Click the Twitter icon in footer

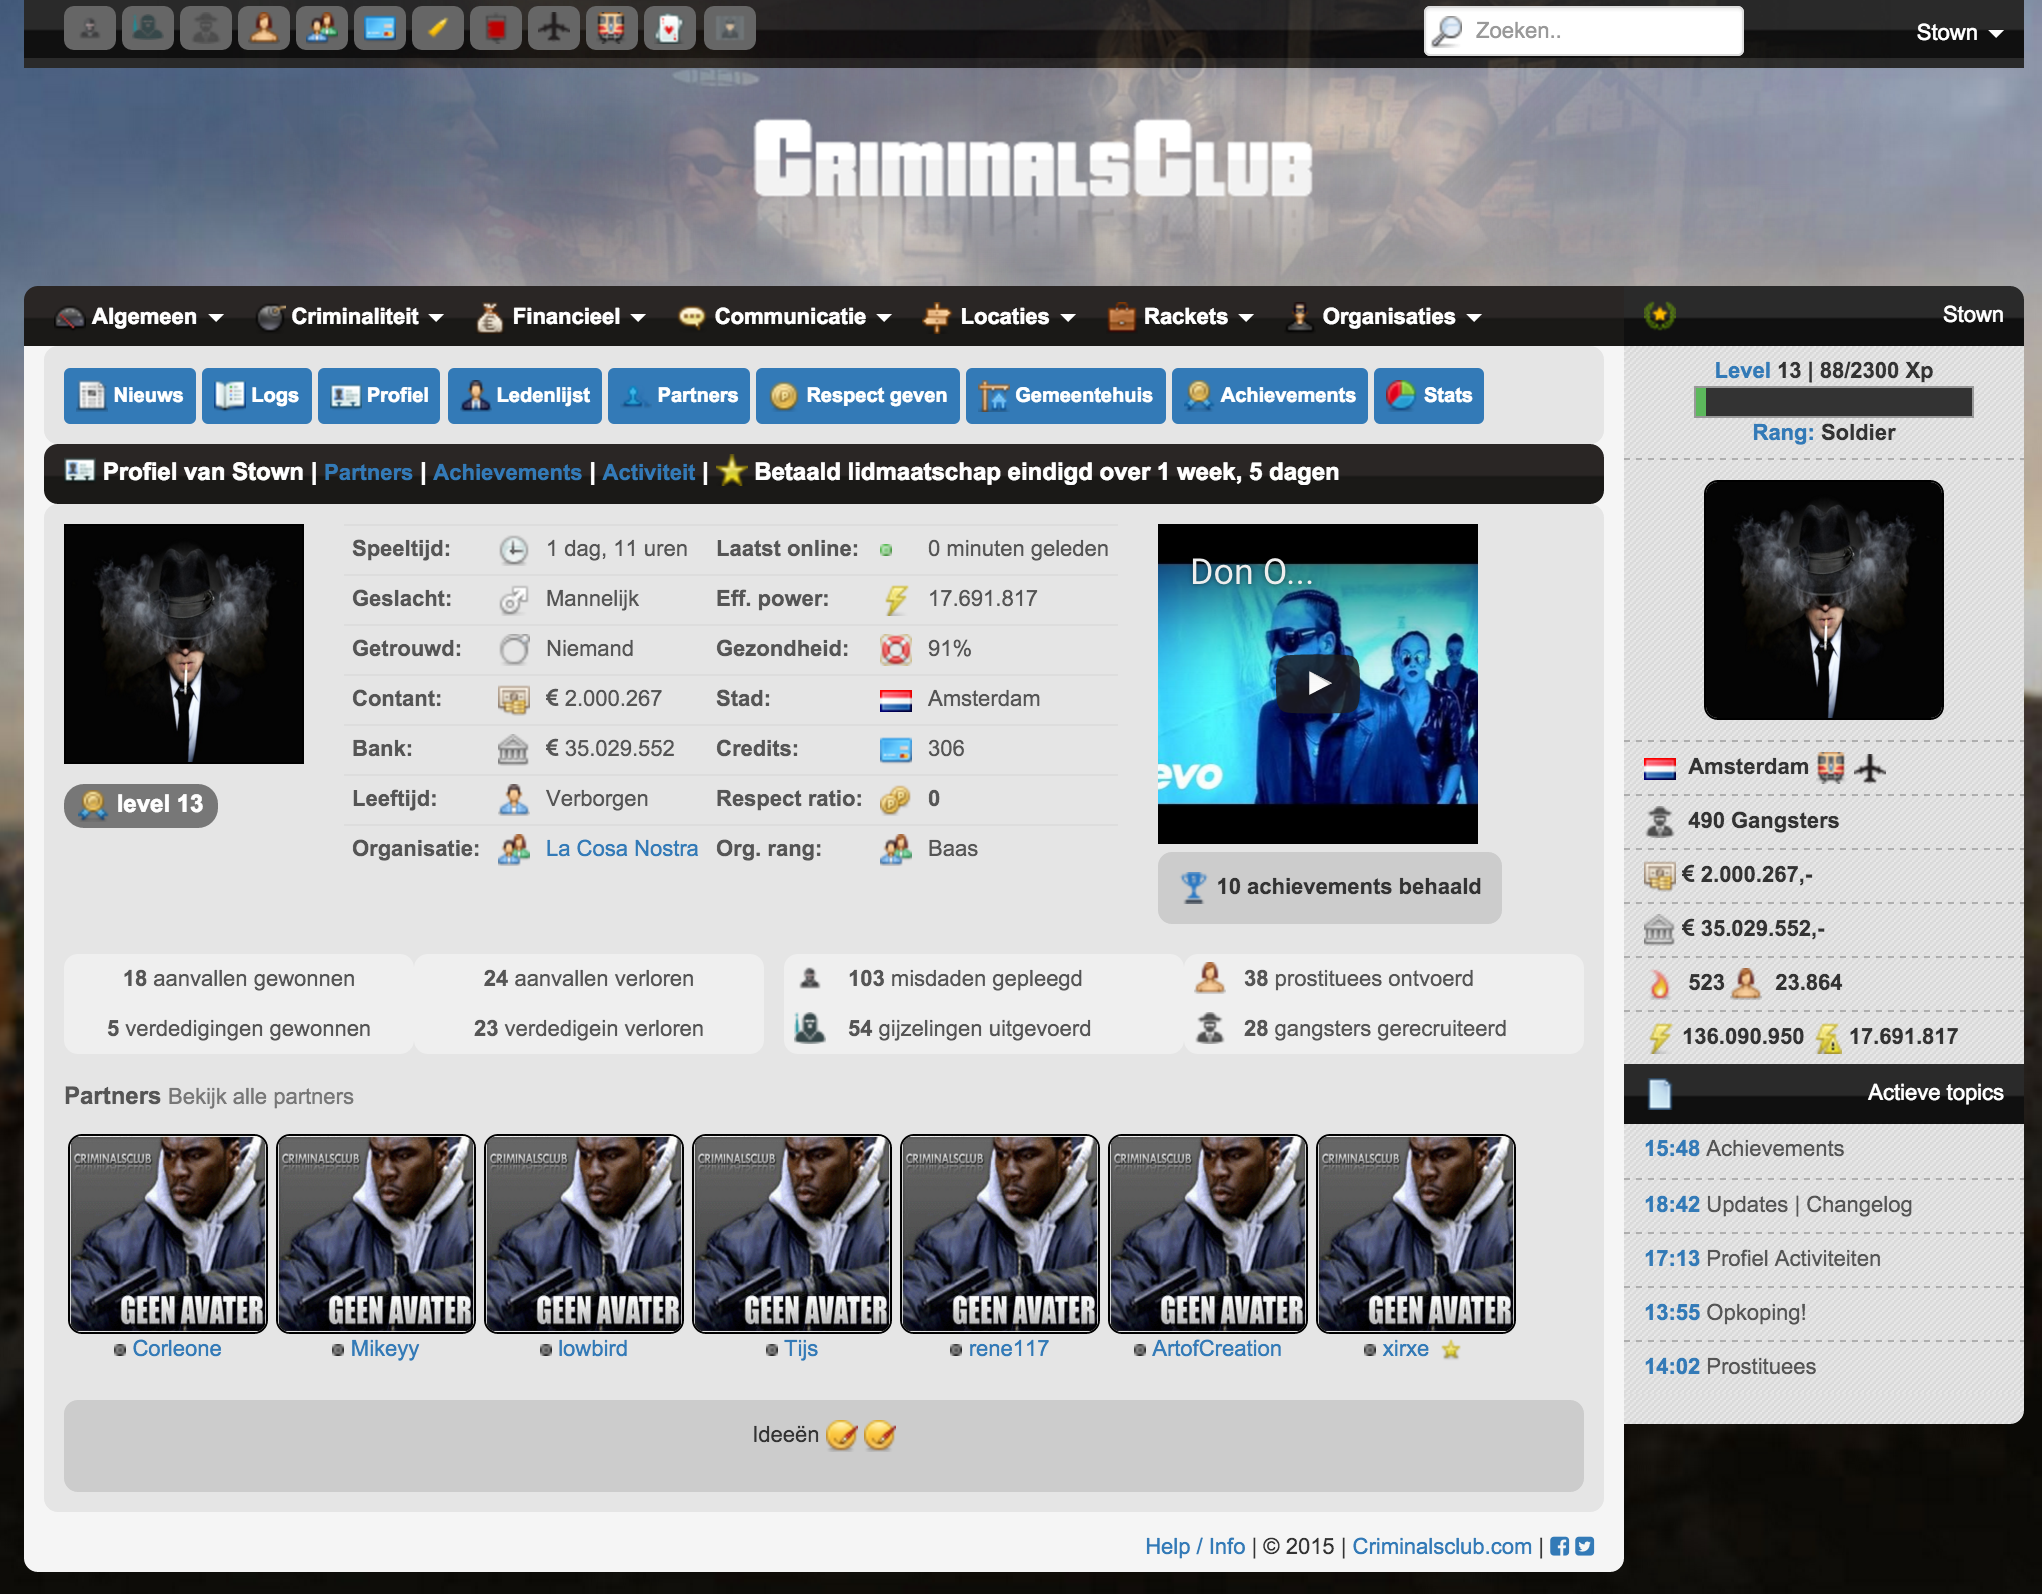coord(1584,1546)
